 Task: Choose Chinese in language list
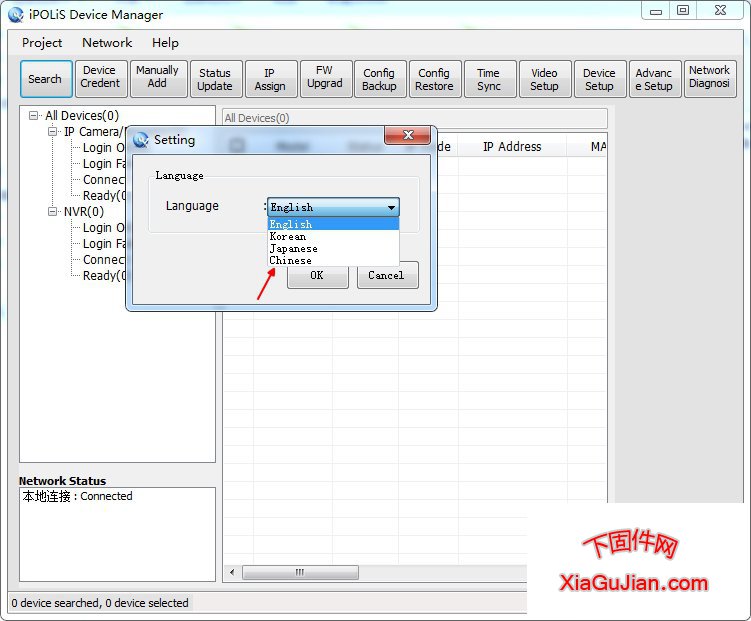[x=333, y=260]
